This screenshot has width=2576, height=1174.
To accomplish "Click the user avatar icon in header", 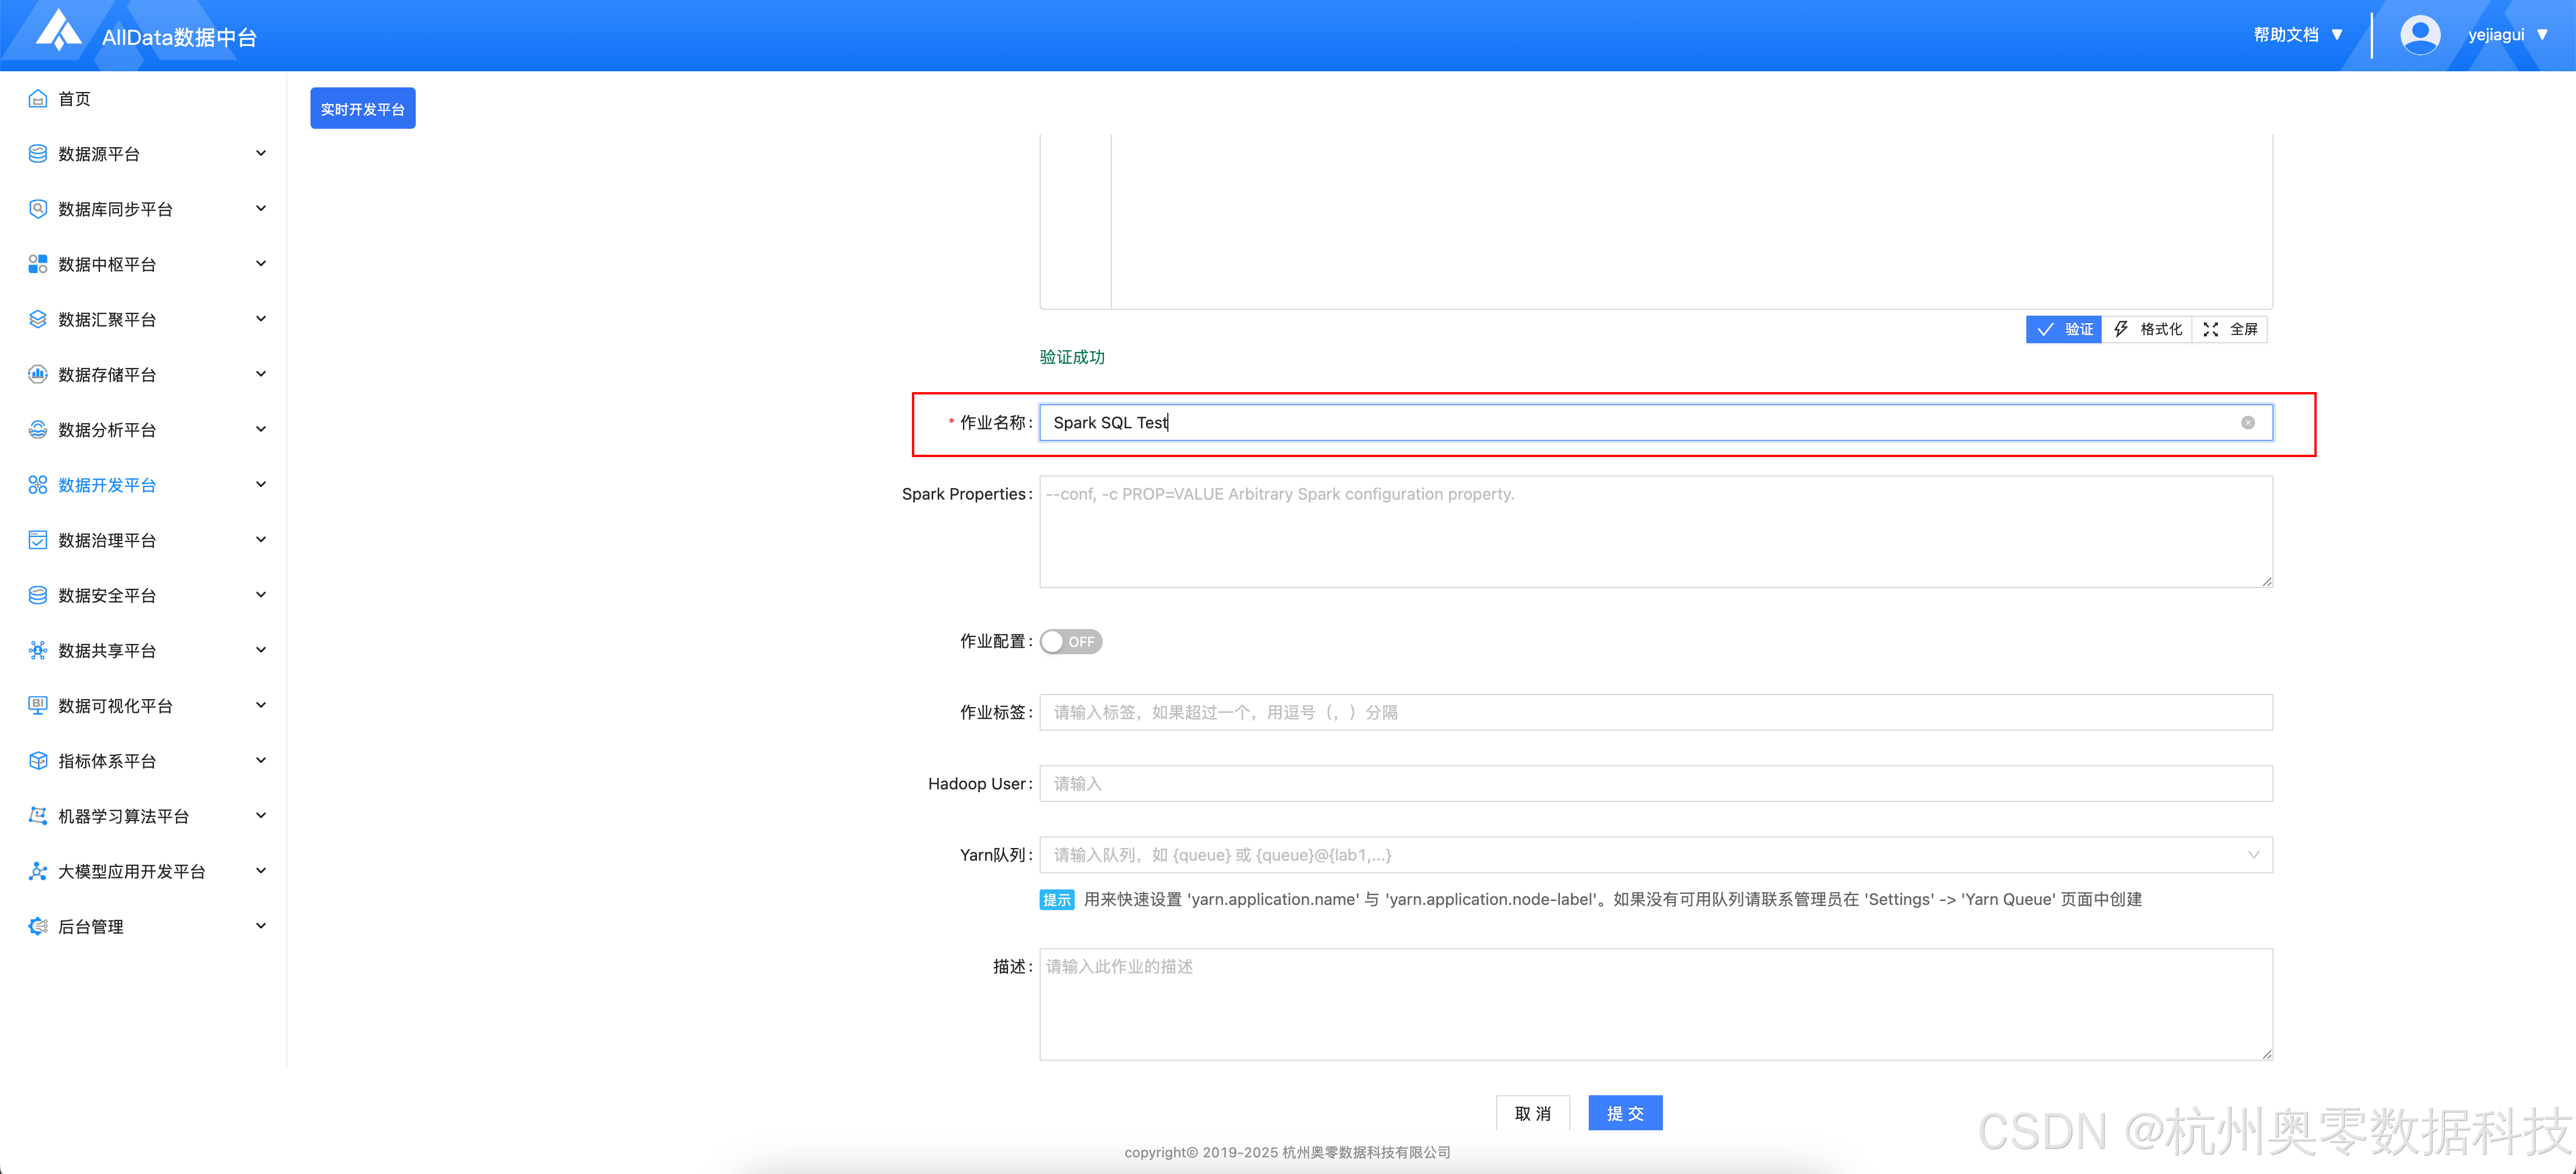I will coord(2419,35).
